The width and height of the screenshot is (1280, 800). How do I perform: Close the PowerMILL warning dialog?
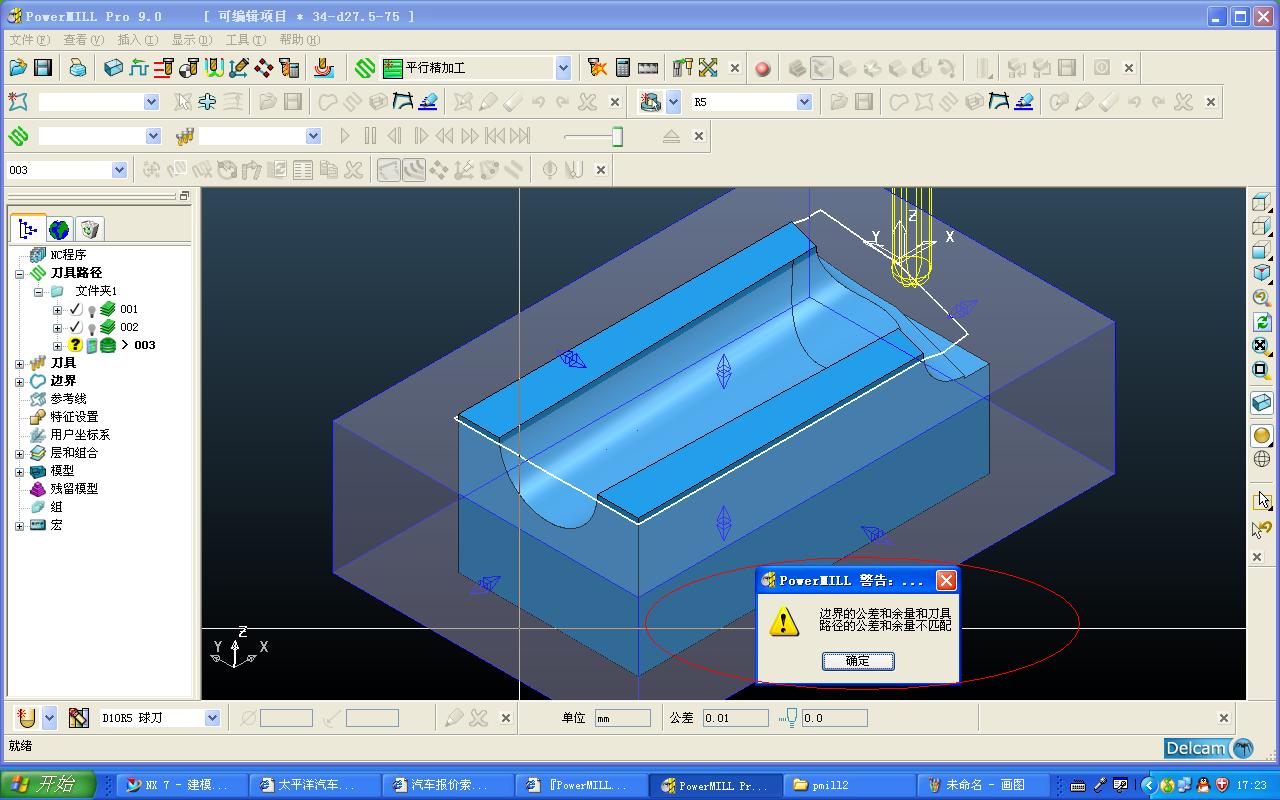pyautogui.click(x=946, y=581)
